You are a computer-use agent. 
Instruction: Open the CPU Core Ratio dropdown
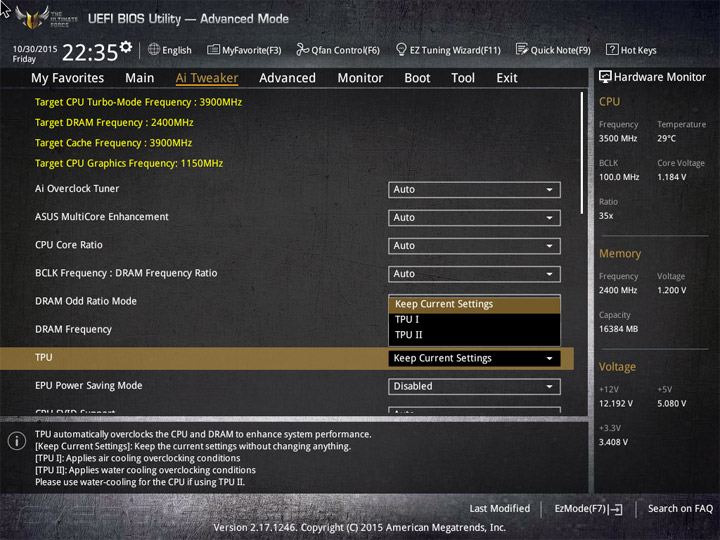[x=474, y=246]
